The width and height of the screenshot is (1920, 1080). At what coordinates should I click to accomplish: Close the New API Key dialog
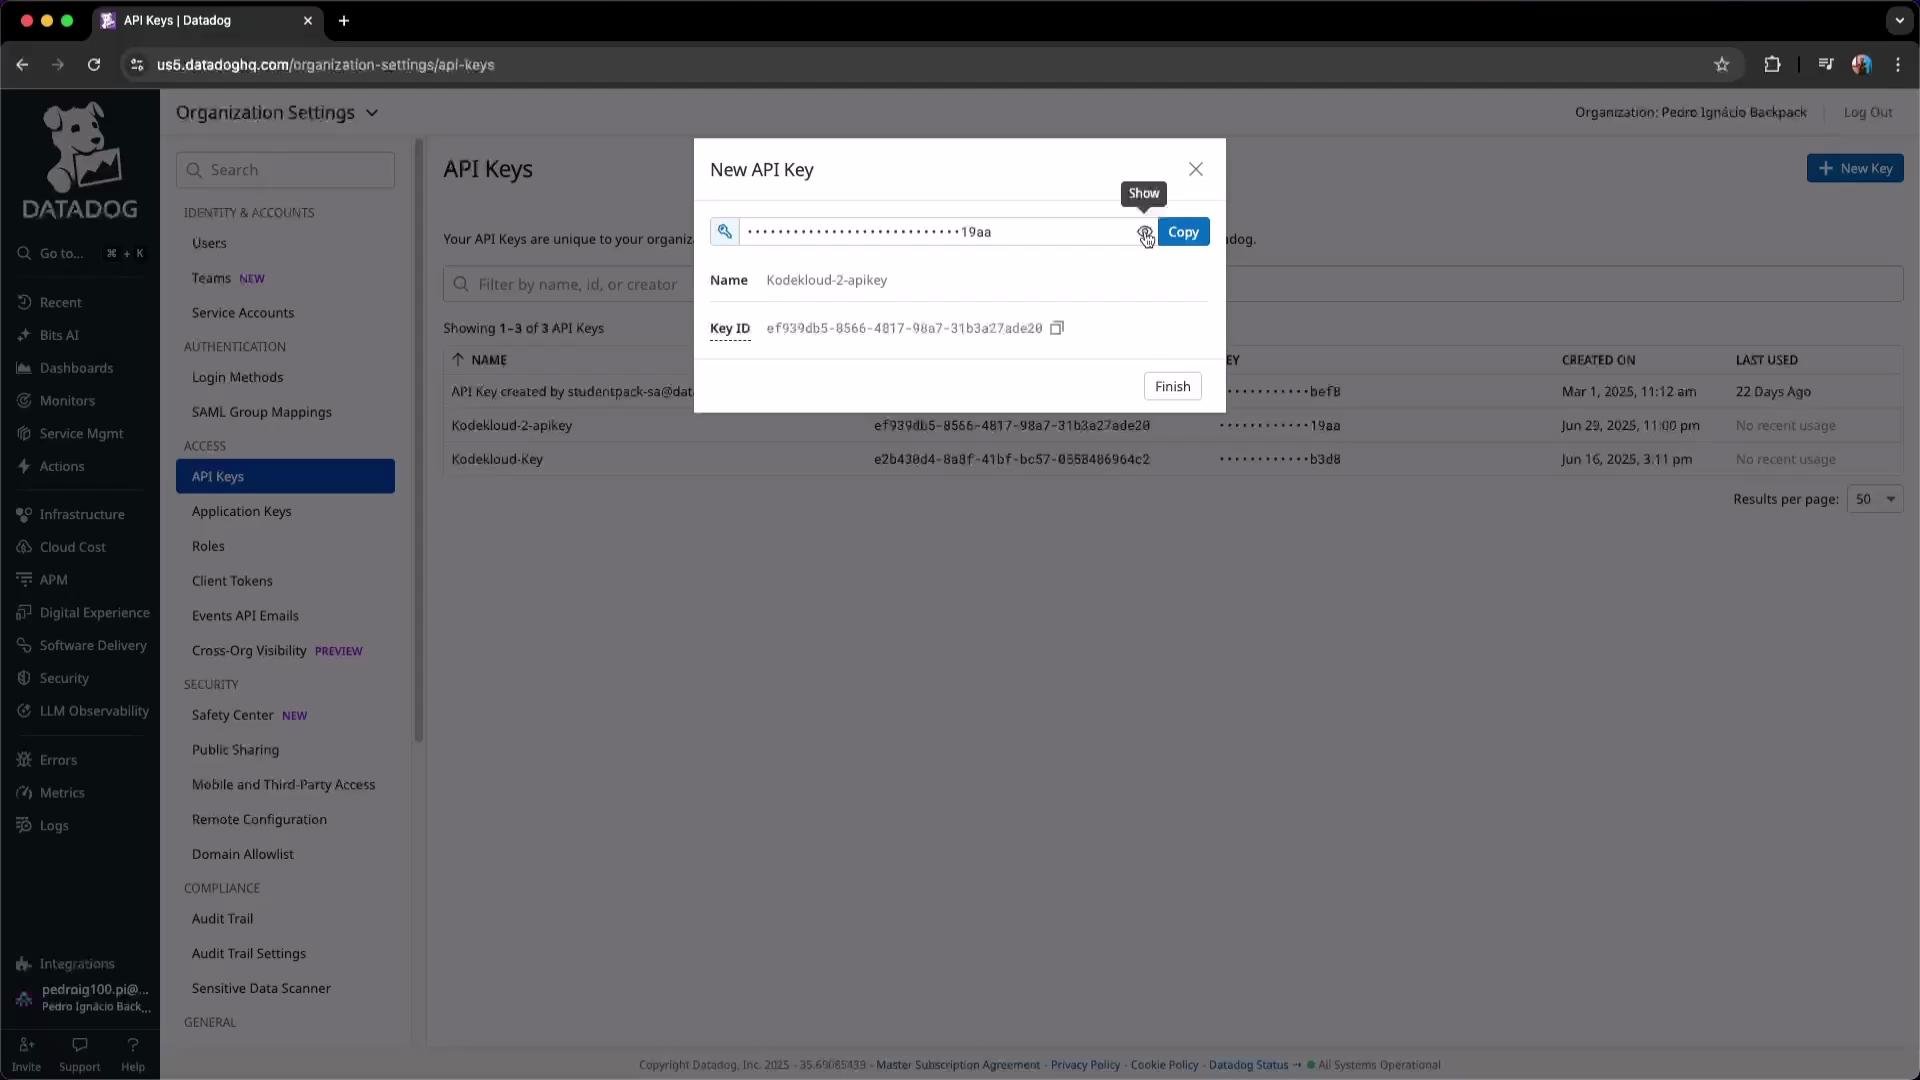pyautogui.click(x=1195, y=169)
